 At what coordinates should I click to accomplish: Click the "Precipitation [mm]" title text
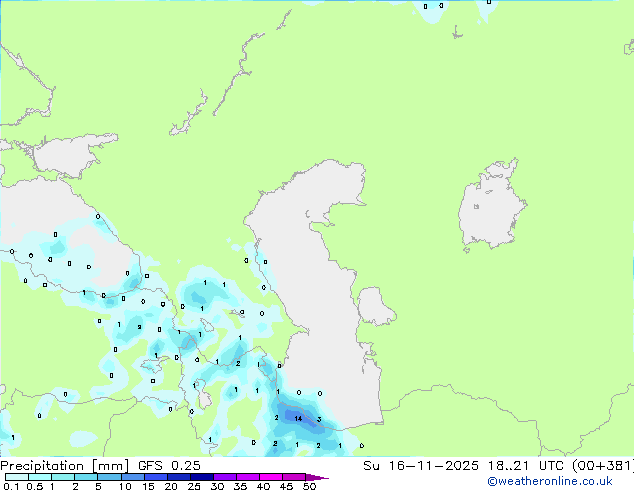(x=65, y=466)
